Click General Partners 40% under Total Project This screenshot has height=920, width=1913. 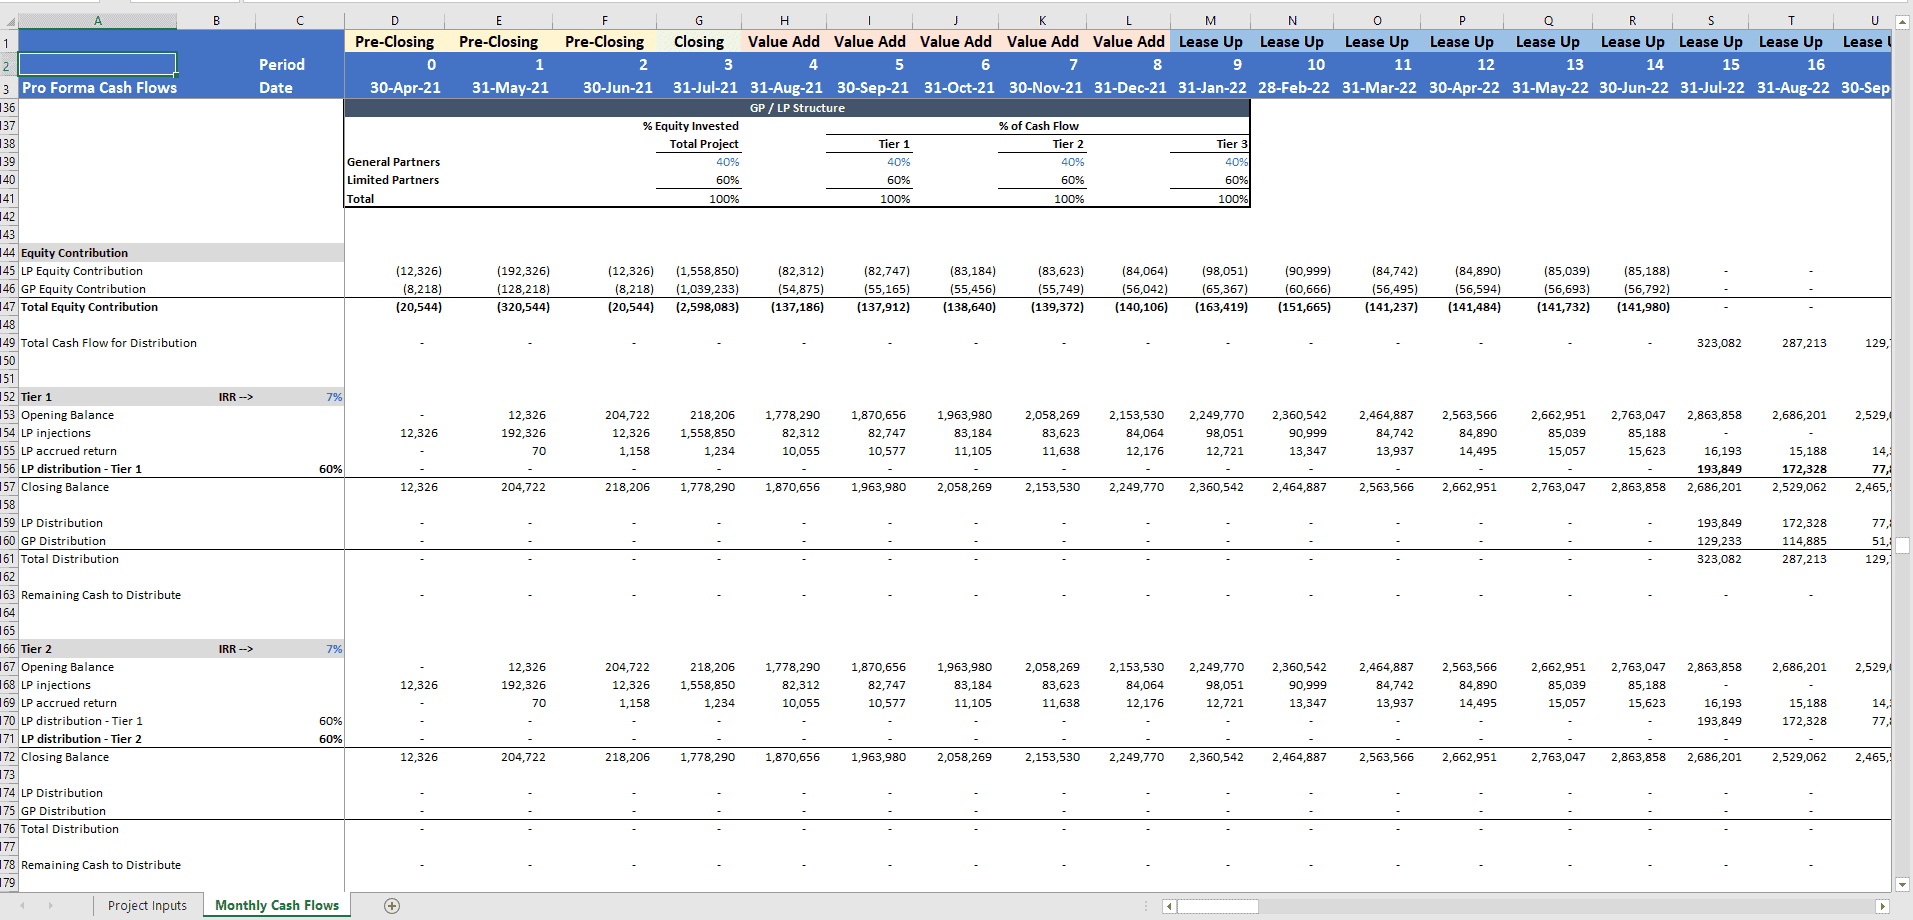(728, 162)
